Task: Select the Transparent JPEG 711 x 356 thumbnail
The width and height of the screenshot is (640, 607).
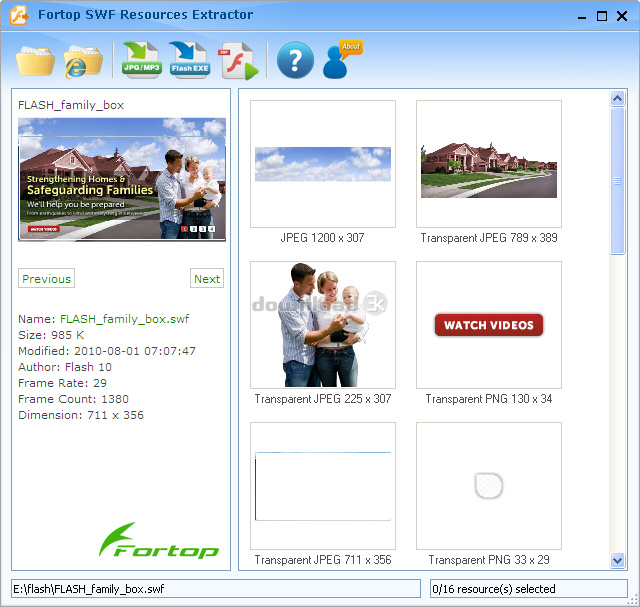Action: tap(322, 486)
